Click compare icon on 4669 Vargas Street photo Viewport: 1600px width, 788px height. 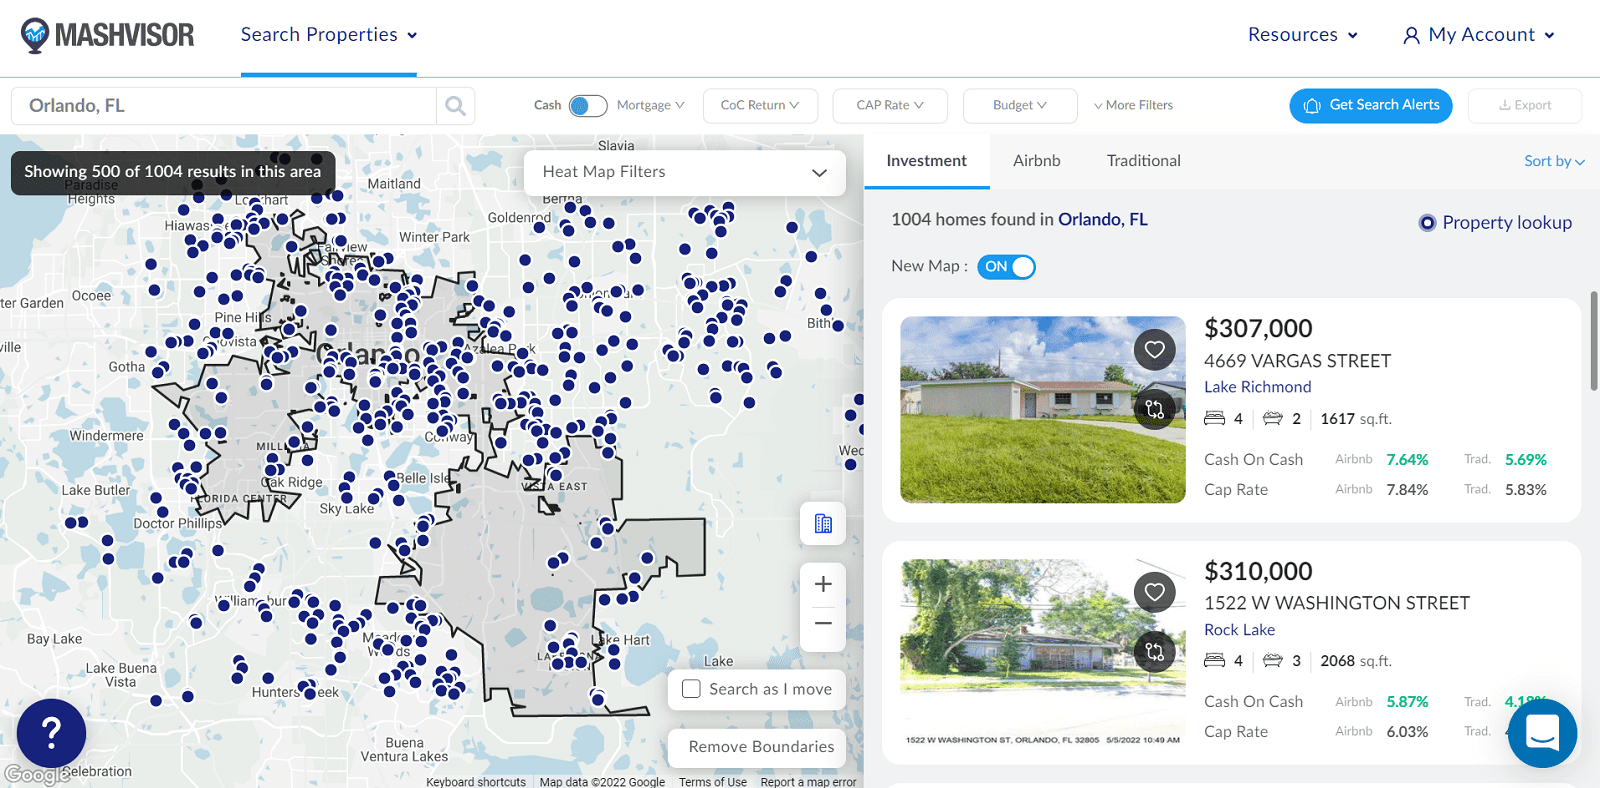click(1154, 408)
